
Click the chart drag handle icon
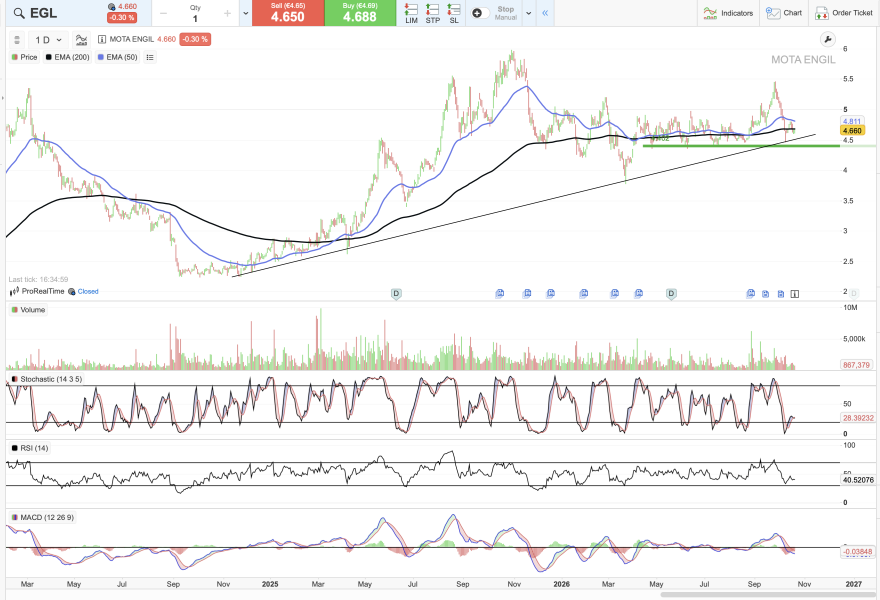coord(17,40)
